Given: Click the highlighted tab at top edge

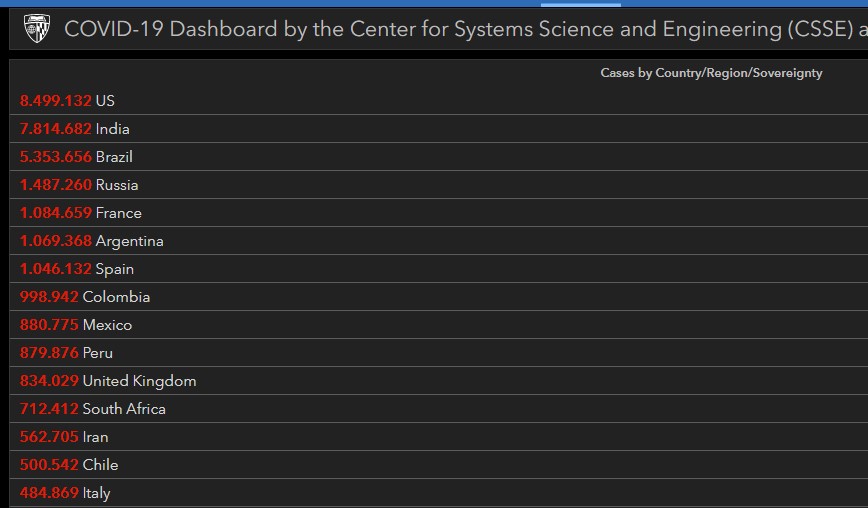Looking at the screenshot, I should click(x=581, y=4).
